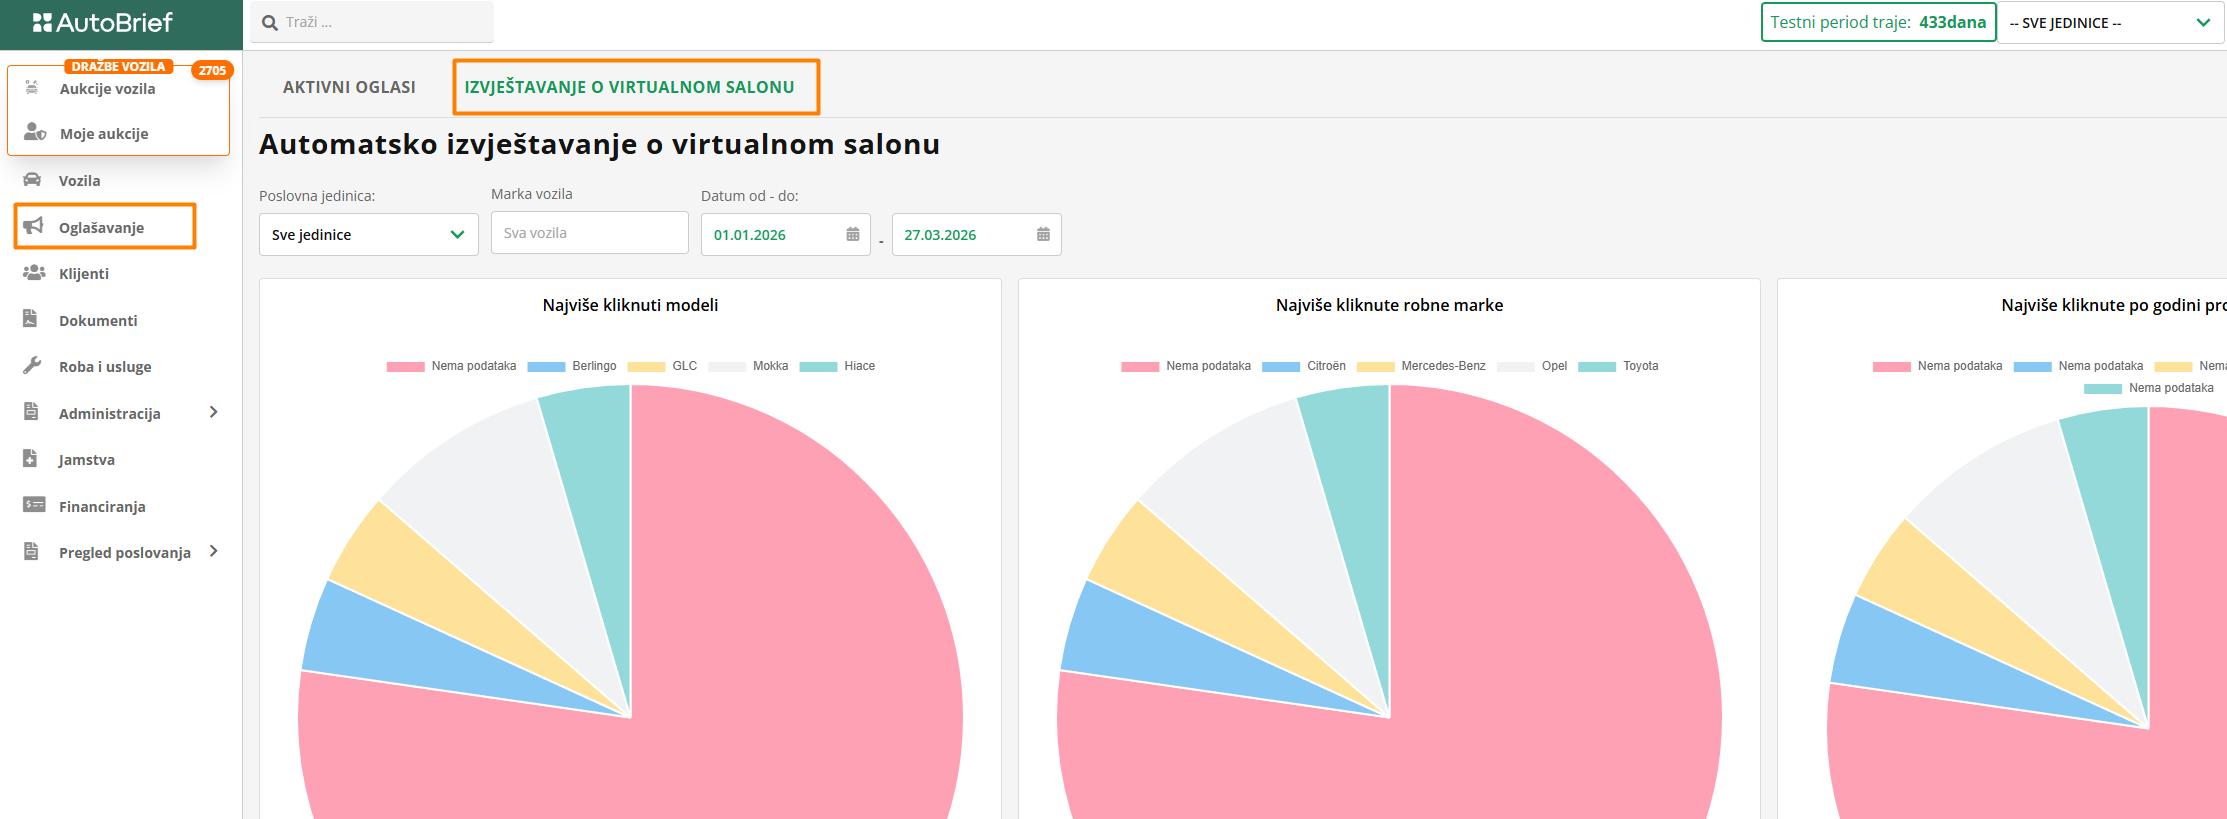Image resolution: width=2227 pixels, height=819 pixels.
Task: Click the Jamstva medical file icon
Action: tap(30, 459)
